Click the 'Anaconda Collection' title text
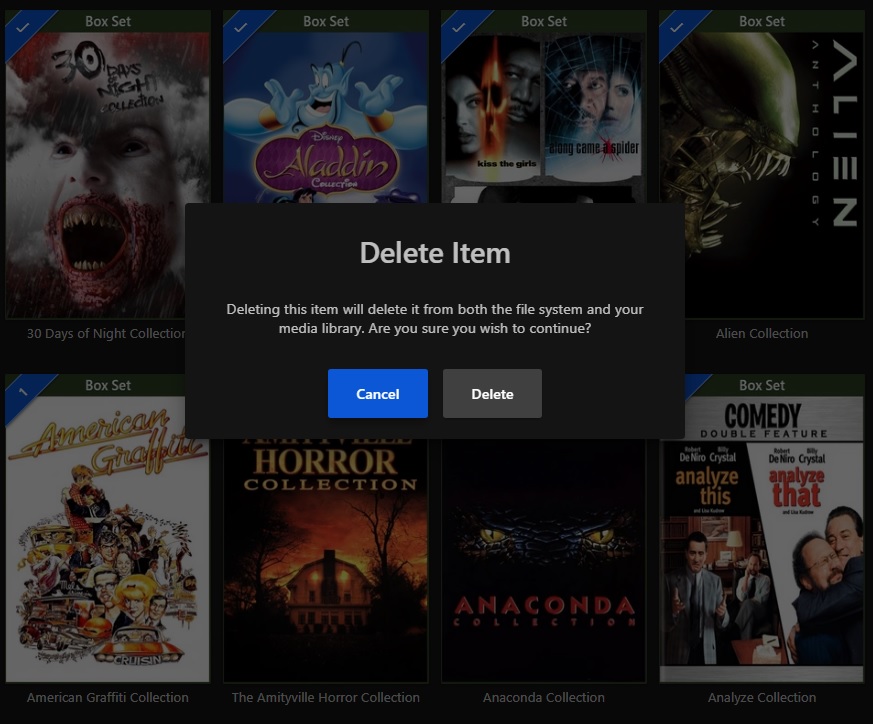This screenshot has height=724, width=873. tap(543, 697)
